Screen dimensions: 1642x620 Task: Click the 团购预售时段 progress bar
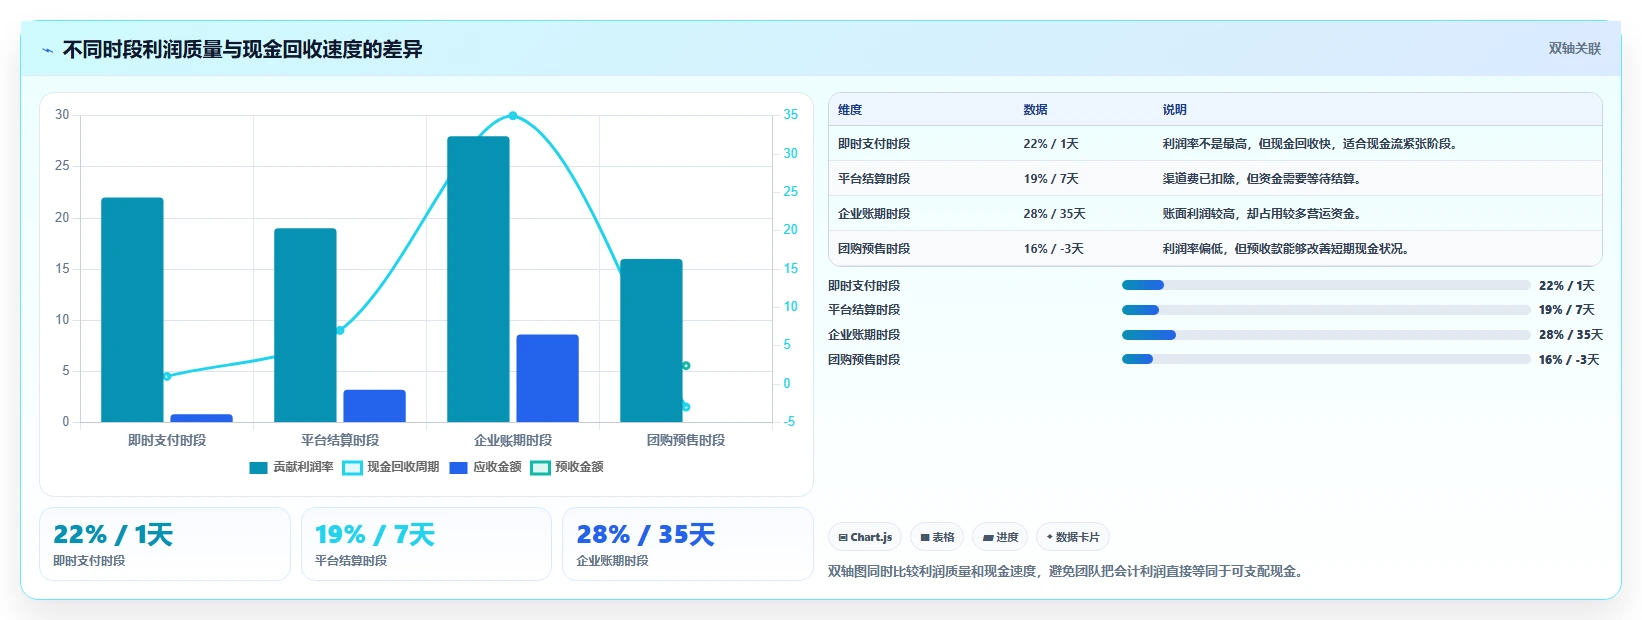(1326, 359)
